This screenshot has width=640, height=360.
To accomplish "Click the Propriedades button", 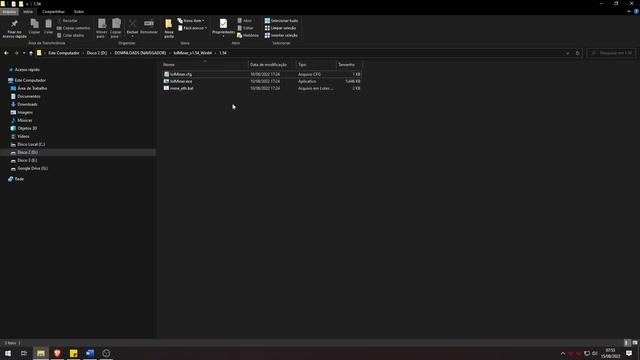I will [x=223, y=28].
